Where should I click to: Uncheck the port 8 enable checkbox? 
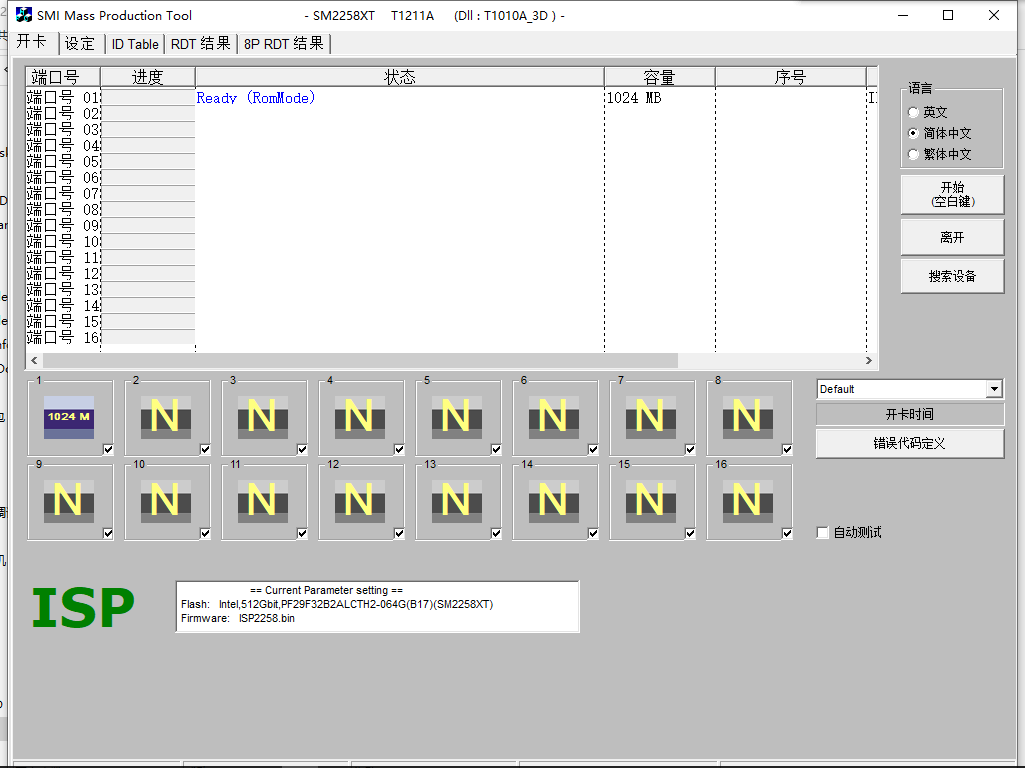tap(786, 449)
